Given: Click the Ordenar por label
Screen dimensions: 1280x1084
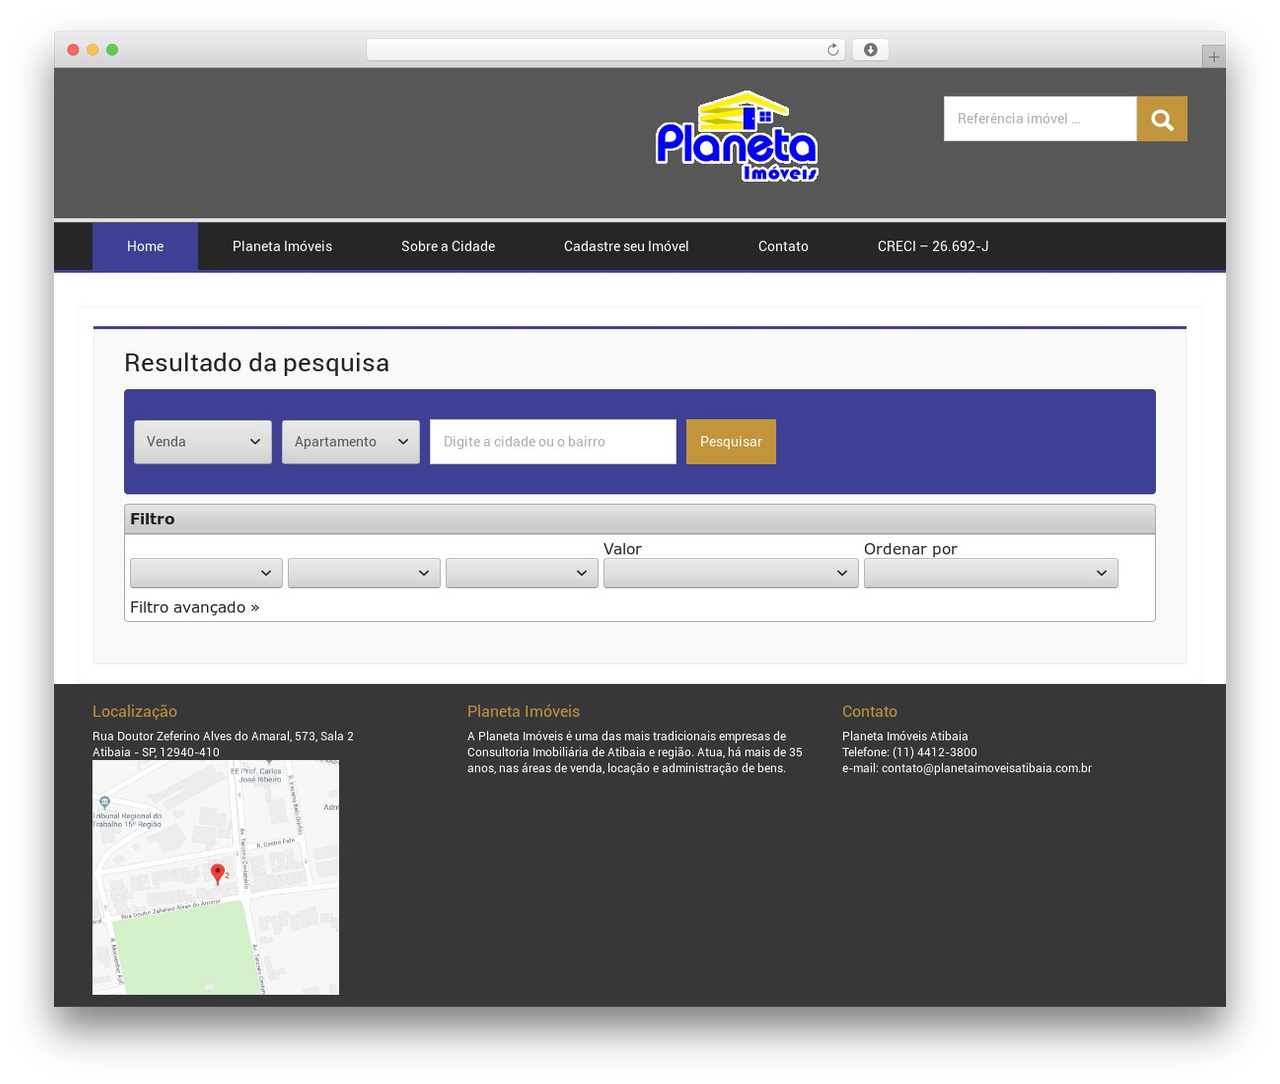Looking at the screenshot, I should pos(911,549).
